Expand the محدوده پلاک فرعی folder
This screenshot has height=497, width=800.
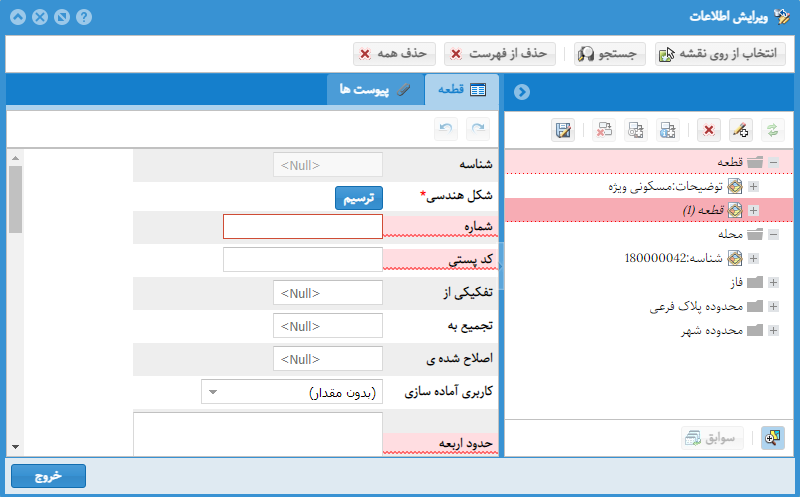click(773, 306)
